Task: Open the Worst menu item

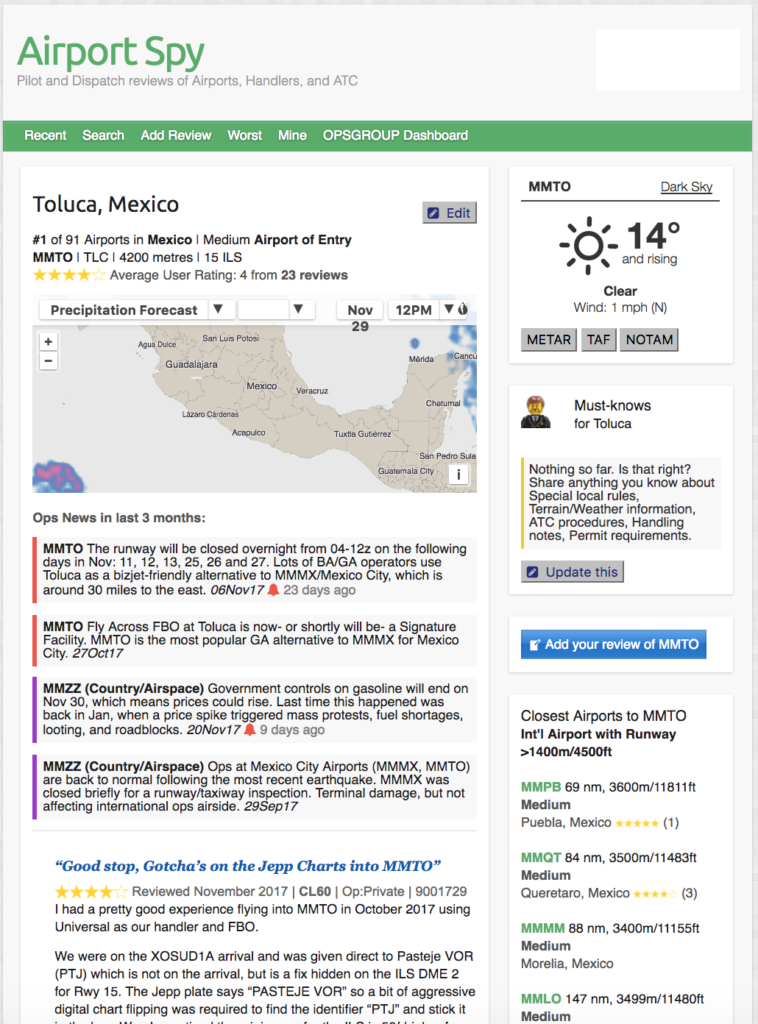Action: point(245,135)
